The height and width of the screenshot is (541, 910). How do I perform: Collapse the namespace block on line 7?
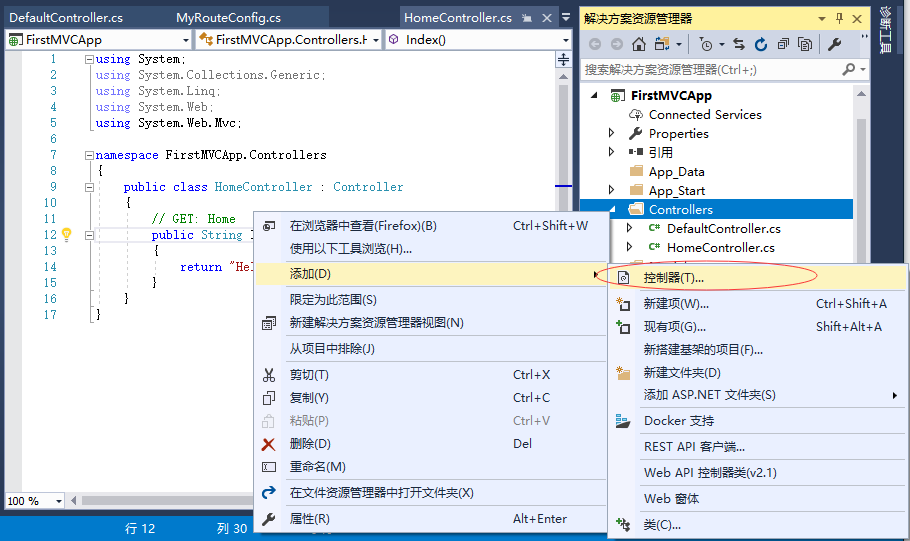[x=89, y=155]
